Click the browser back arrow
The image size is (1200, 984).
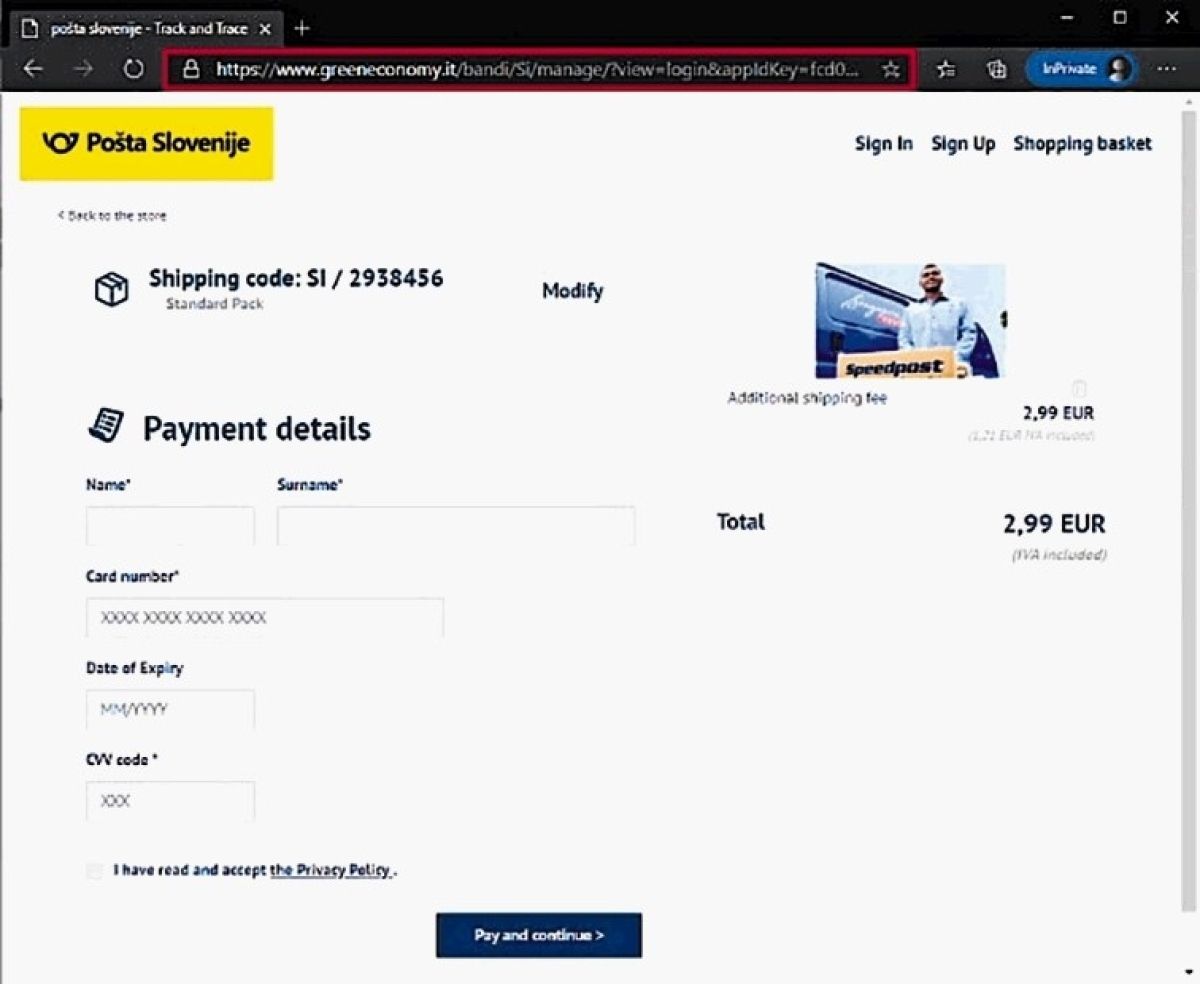click(x=33, y=69)
